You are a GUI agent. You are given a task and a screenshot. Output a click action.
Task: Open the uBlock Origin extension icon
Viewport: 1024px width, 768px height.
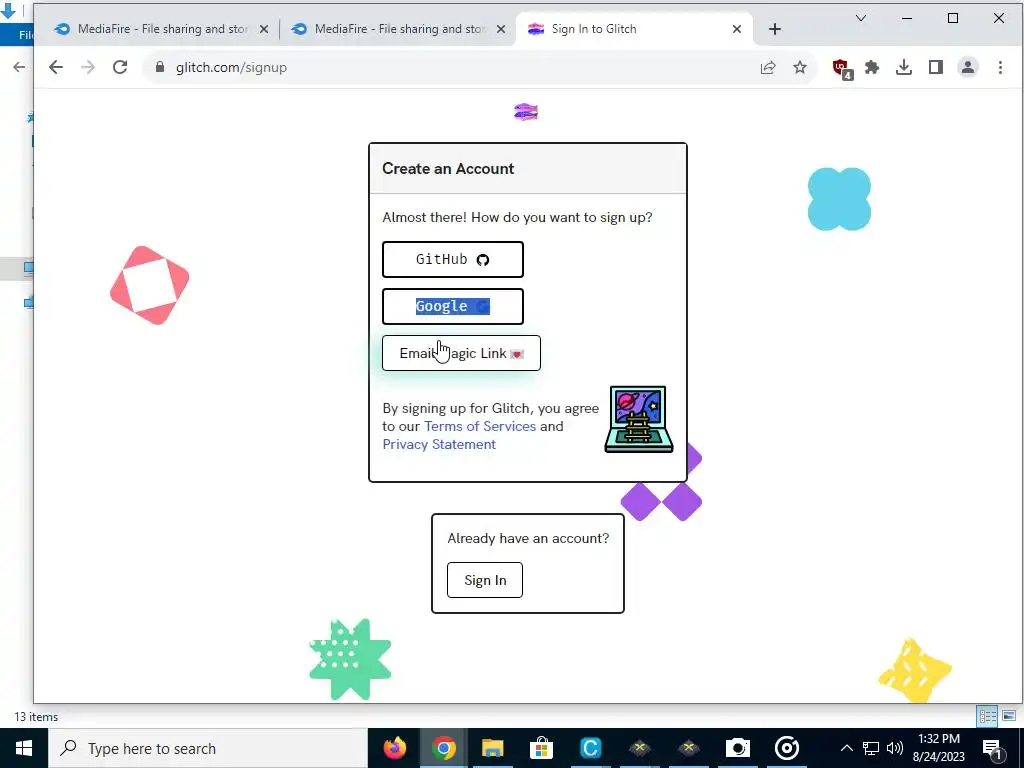tap(841, 68)
